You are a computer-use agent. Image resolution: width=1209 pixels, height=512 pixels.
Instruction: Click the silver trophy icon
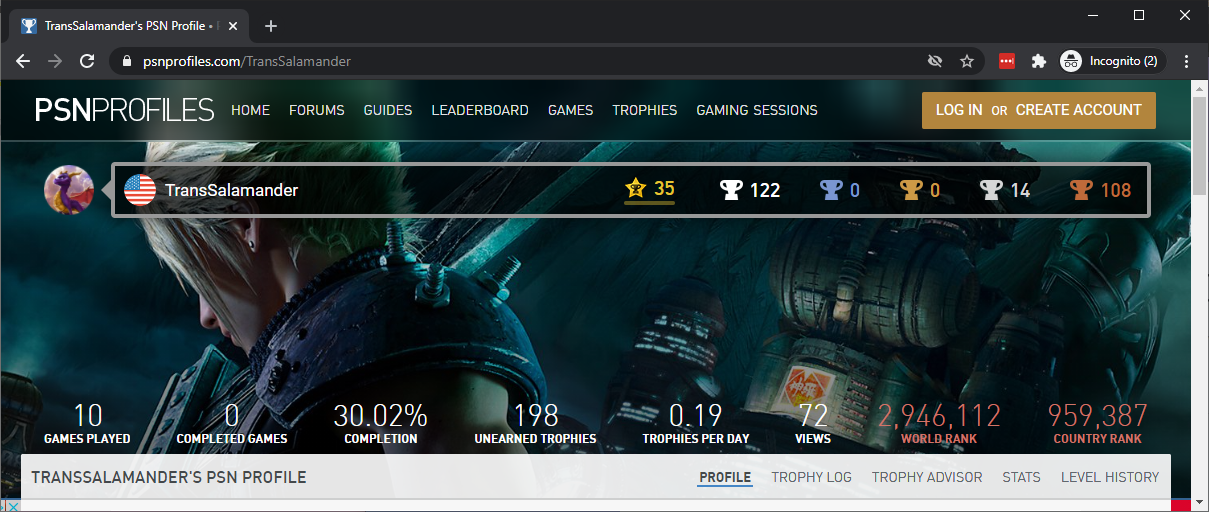pos(991,190)
